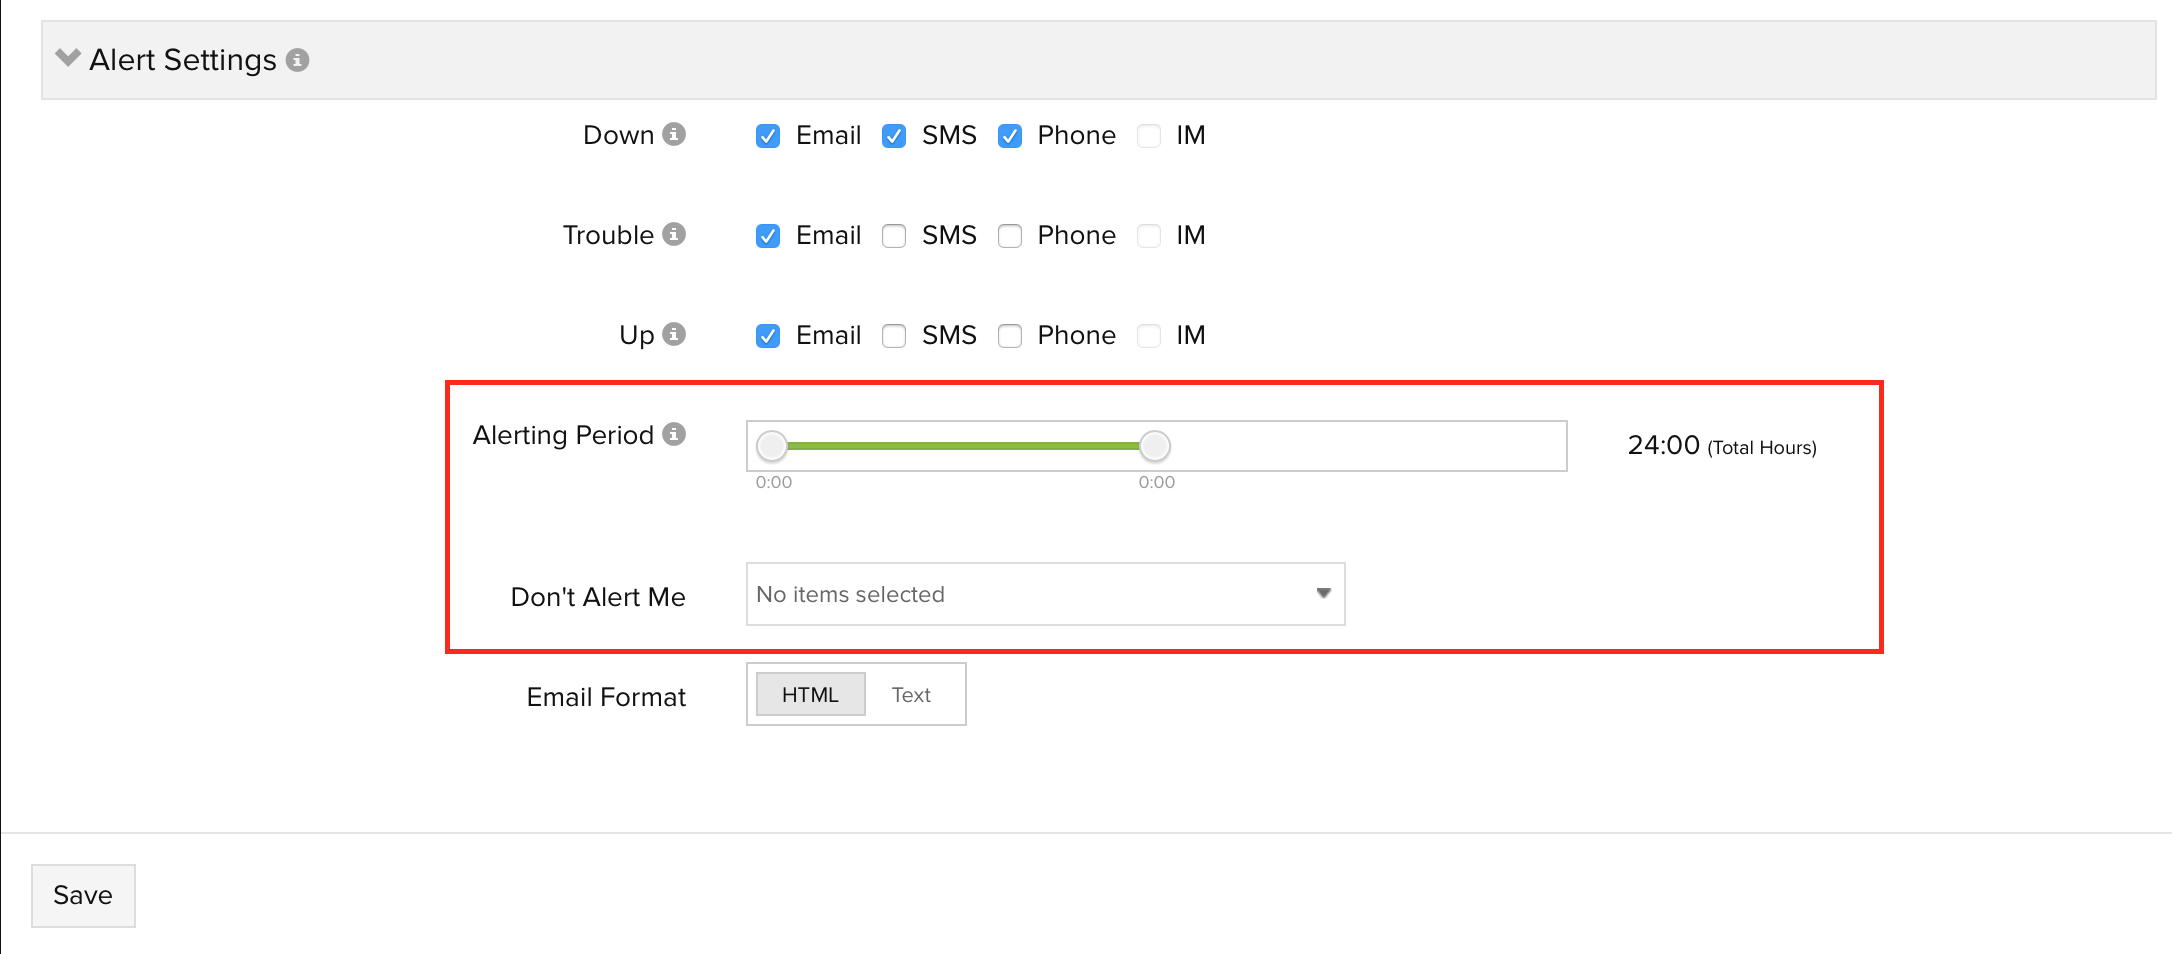The width and height of the screenshot is (2172, 954).
Task: Disable Phone alerts for Down status
Action: coord(1010,136)
